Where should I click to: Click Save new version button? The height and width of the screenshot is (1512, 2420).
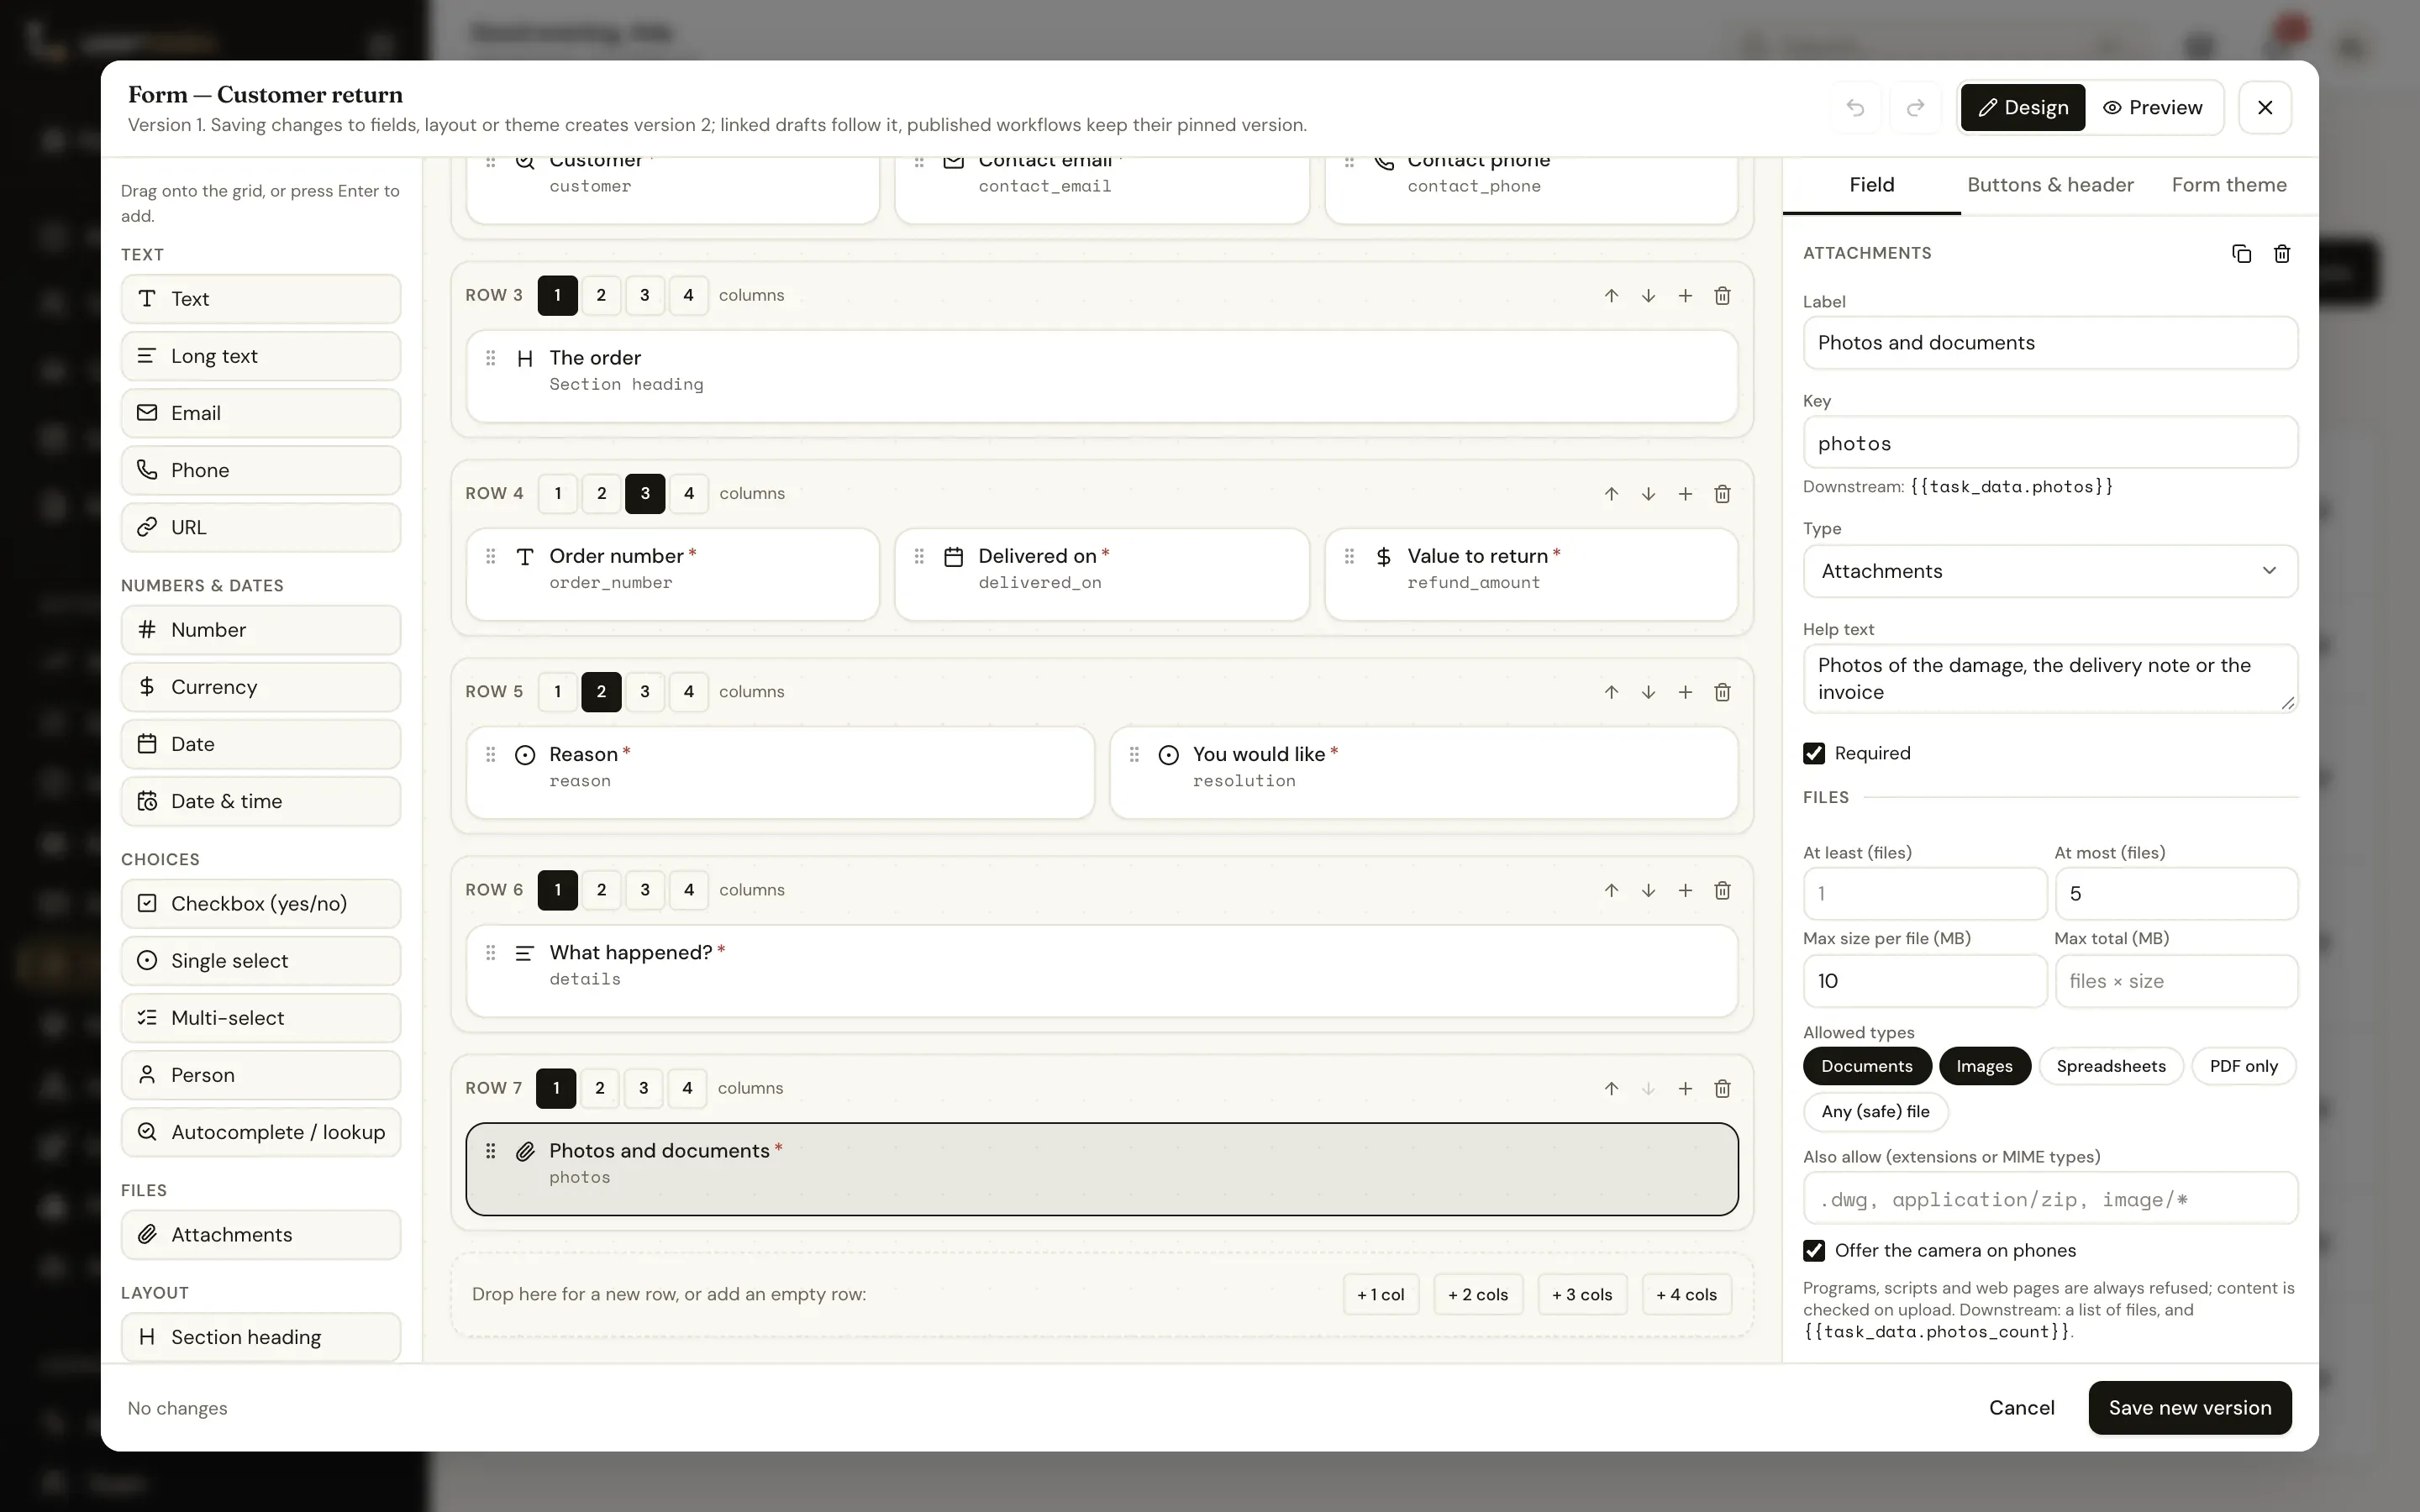tap(2190, 1408)
